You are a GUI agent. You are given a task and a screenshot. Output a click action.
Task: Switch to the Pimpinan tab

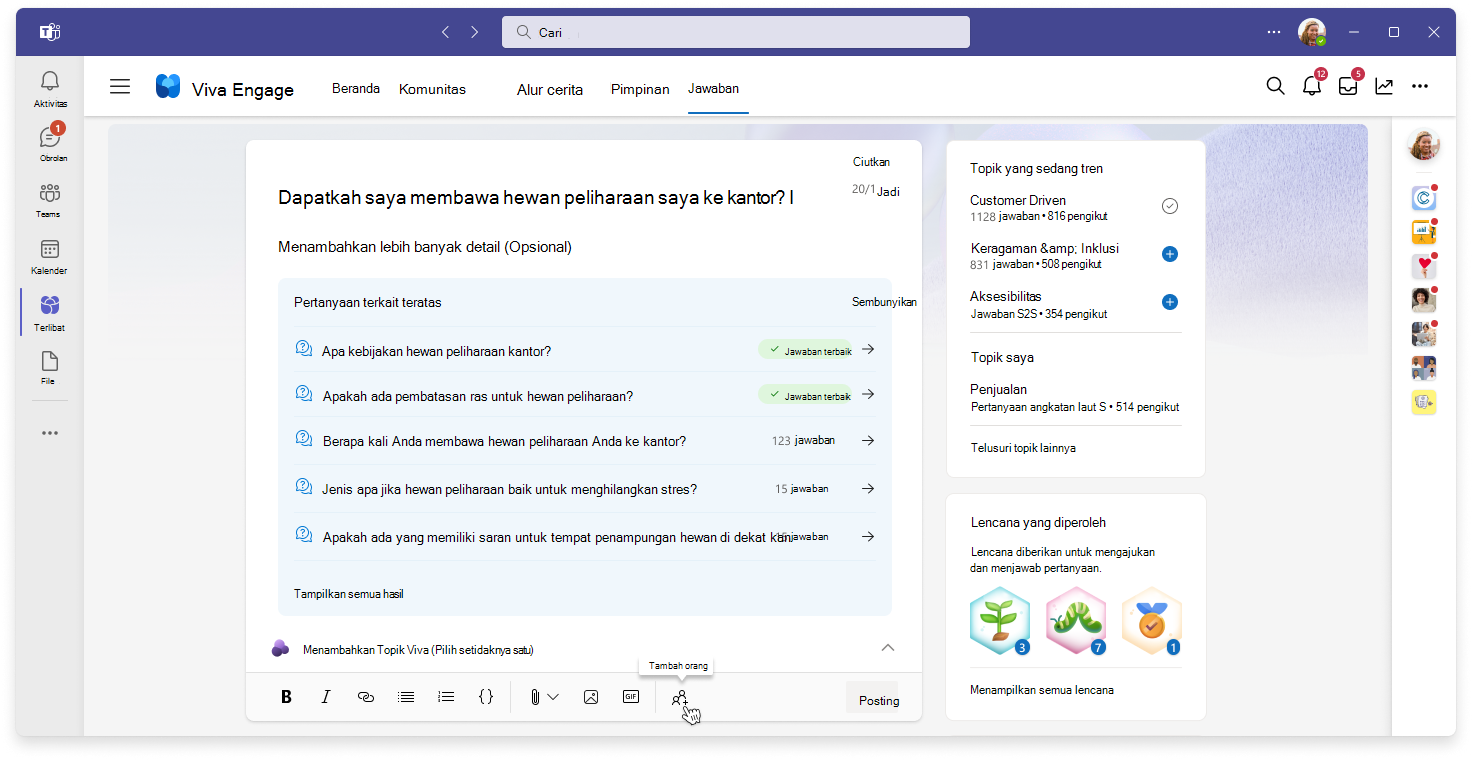point(640,89)
